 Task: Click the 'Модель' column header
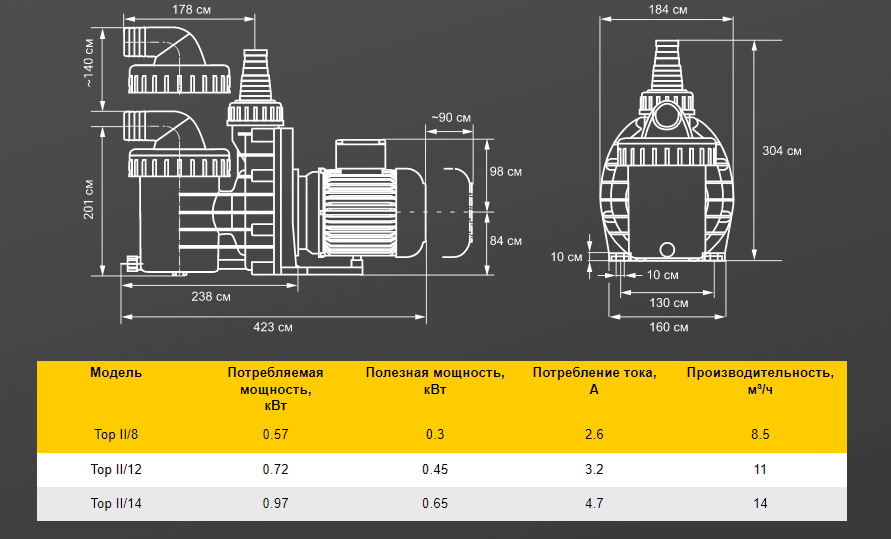(116, 373)
